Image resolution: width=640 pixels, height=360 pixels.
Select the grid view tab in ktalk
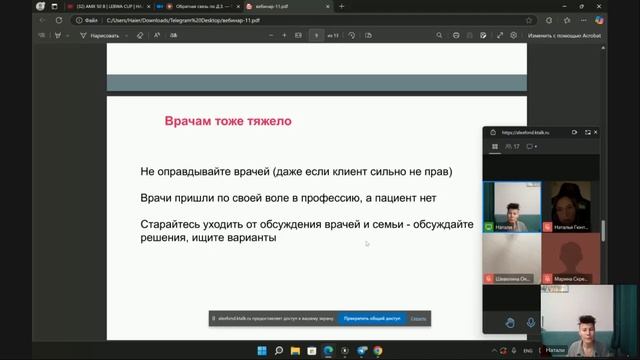click(x=495, y=147)
